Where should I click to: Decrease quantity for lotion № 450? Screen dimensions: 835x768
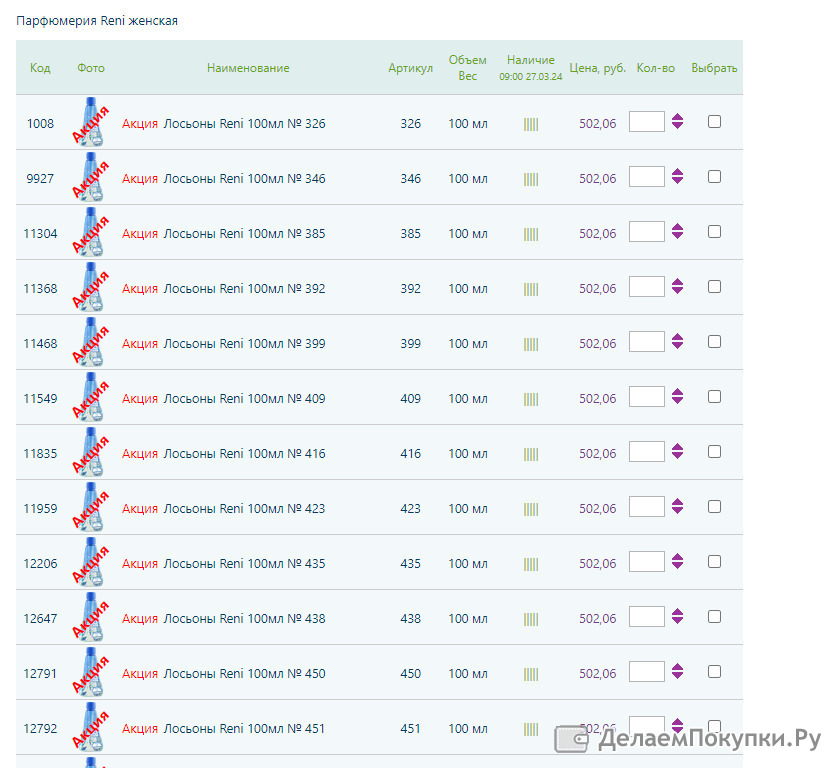pyautogui.click(x=677, y=675)
